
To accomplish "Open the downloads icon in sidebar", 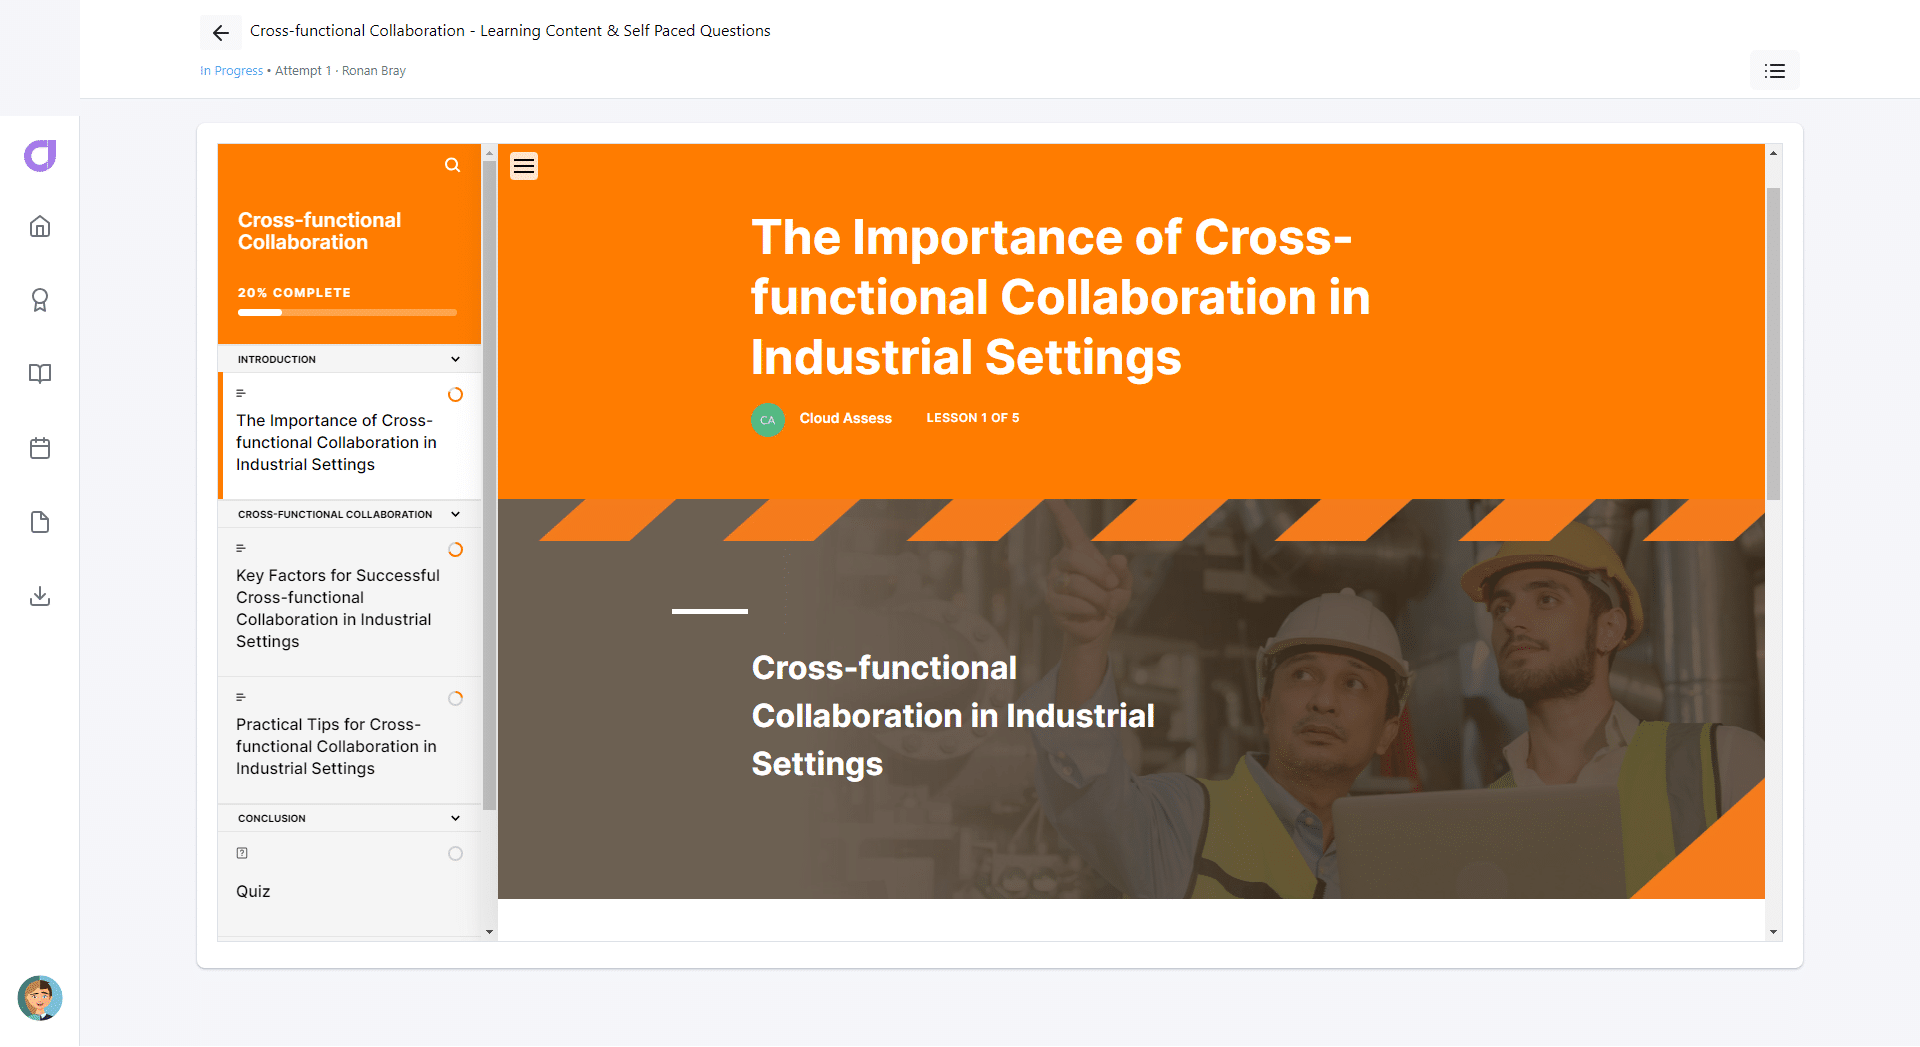I will point(40,596).
